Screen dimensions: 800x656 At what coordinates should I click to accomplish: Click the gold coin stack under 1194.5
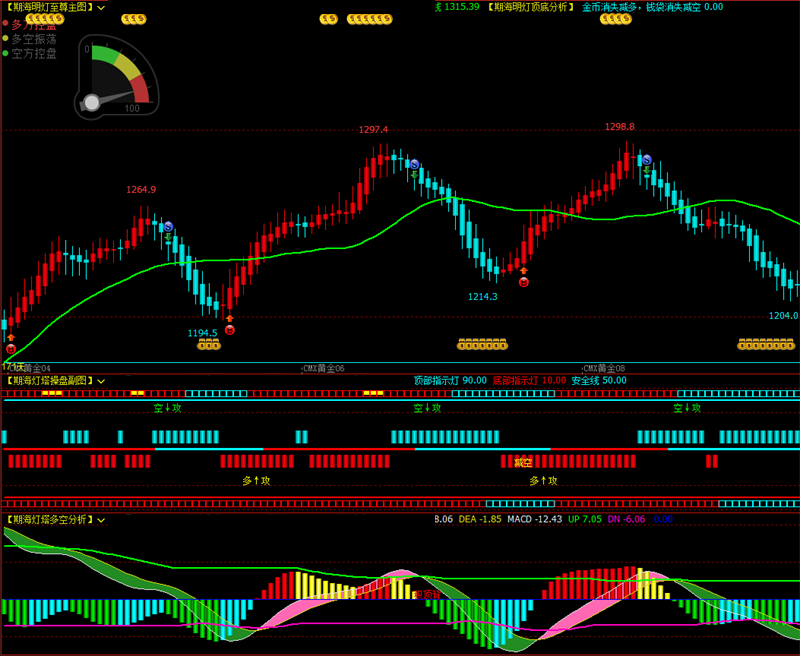click(x=209, y=345)
